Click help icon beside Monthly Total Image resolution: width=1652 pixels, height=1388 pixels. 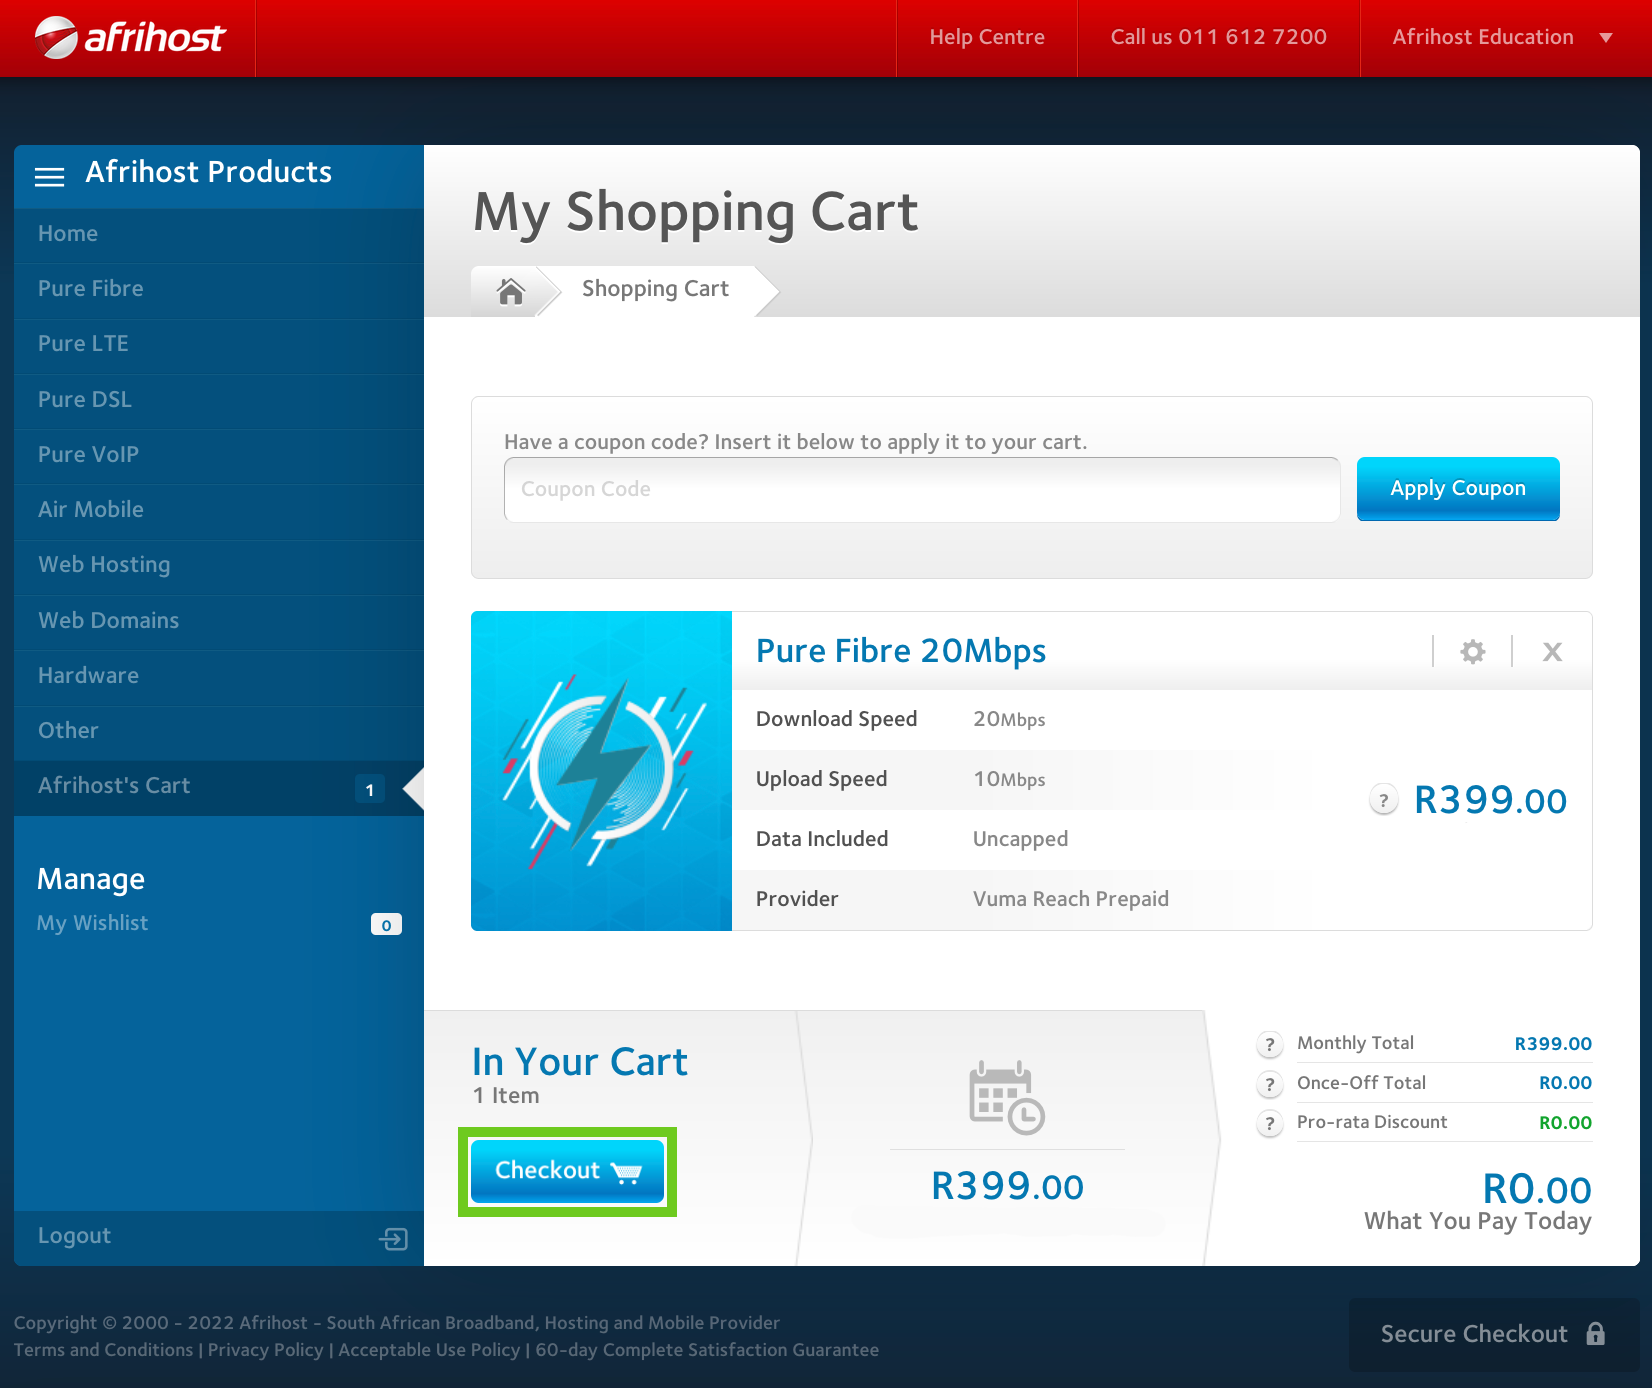point(1269,1045)
